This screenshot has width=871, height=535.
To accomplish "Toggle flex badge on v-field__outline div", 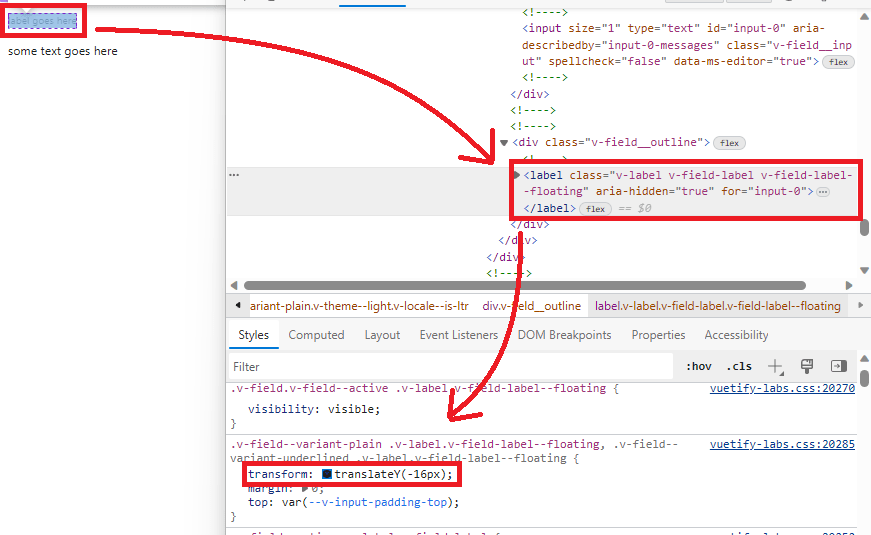I will [x=729, y=143].
